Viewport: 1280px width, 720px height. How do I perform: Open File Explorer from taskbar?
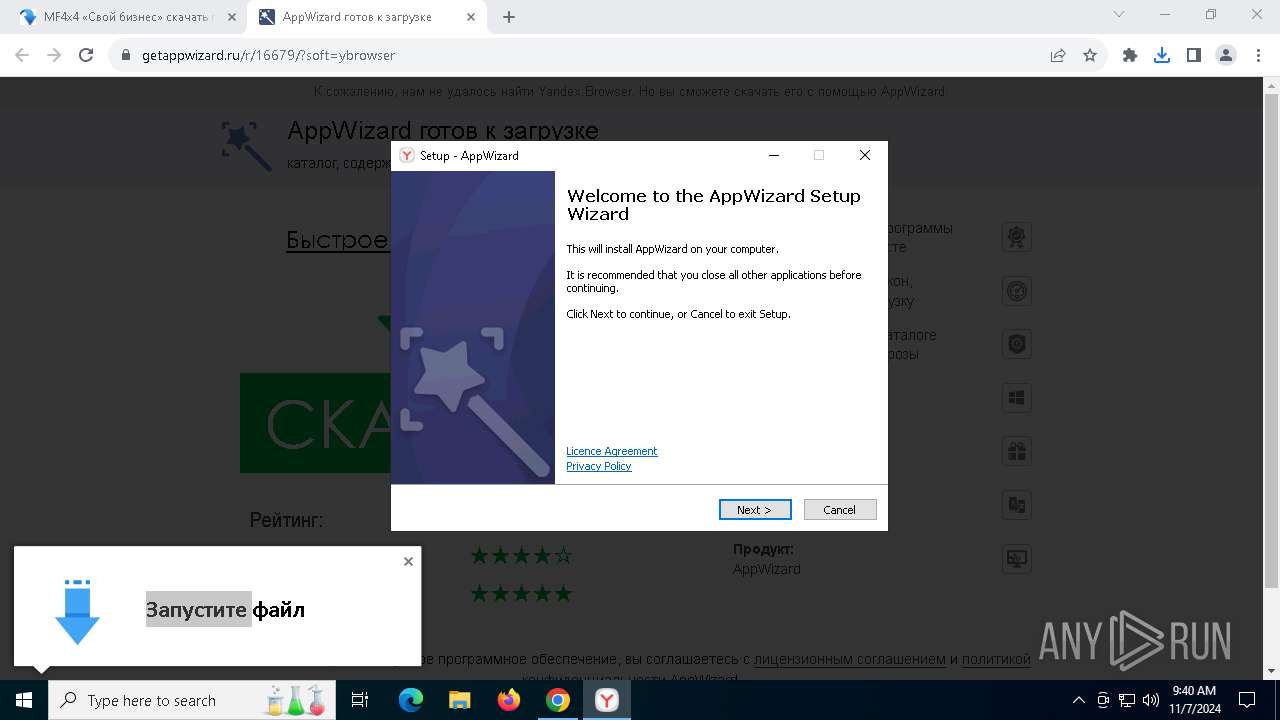tap(460, 700)
